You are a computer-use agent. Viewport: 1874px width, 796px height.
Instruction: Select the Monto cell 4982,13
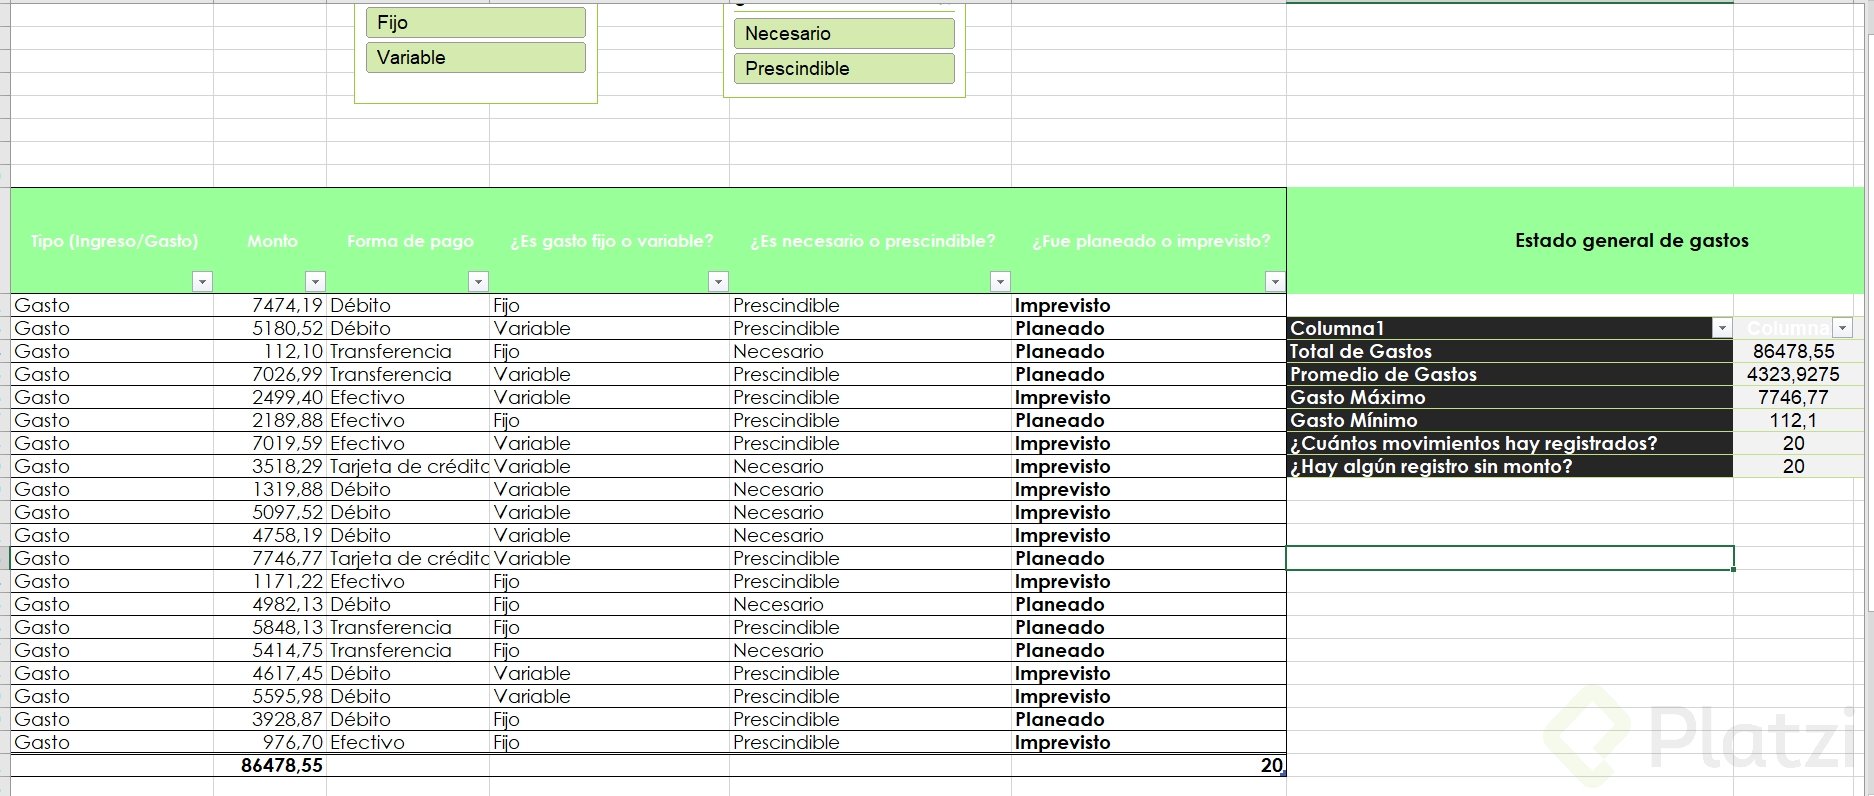coord(270,604)
